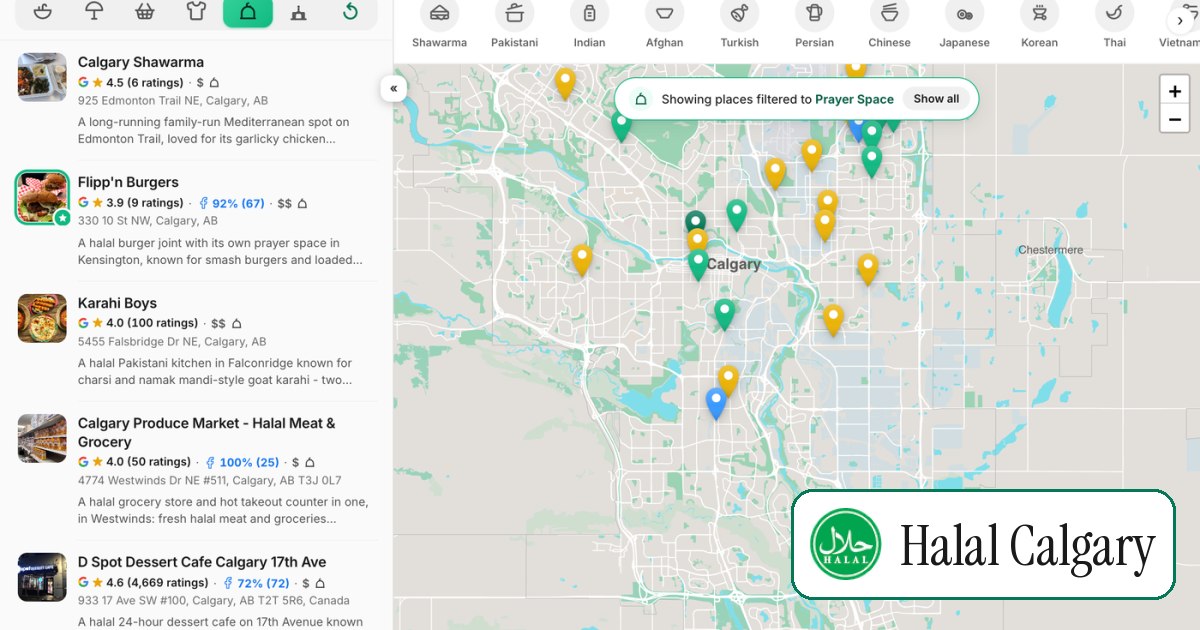The image size is (1200, 630).
Task: Click the Calgary Shawarma thumbnail photo
Action: 42,77
